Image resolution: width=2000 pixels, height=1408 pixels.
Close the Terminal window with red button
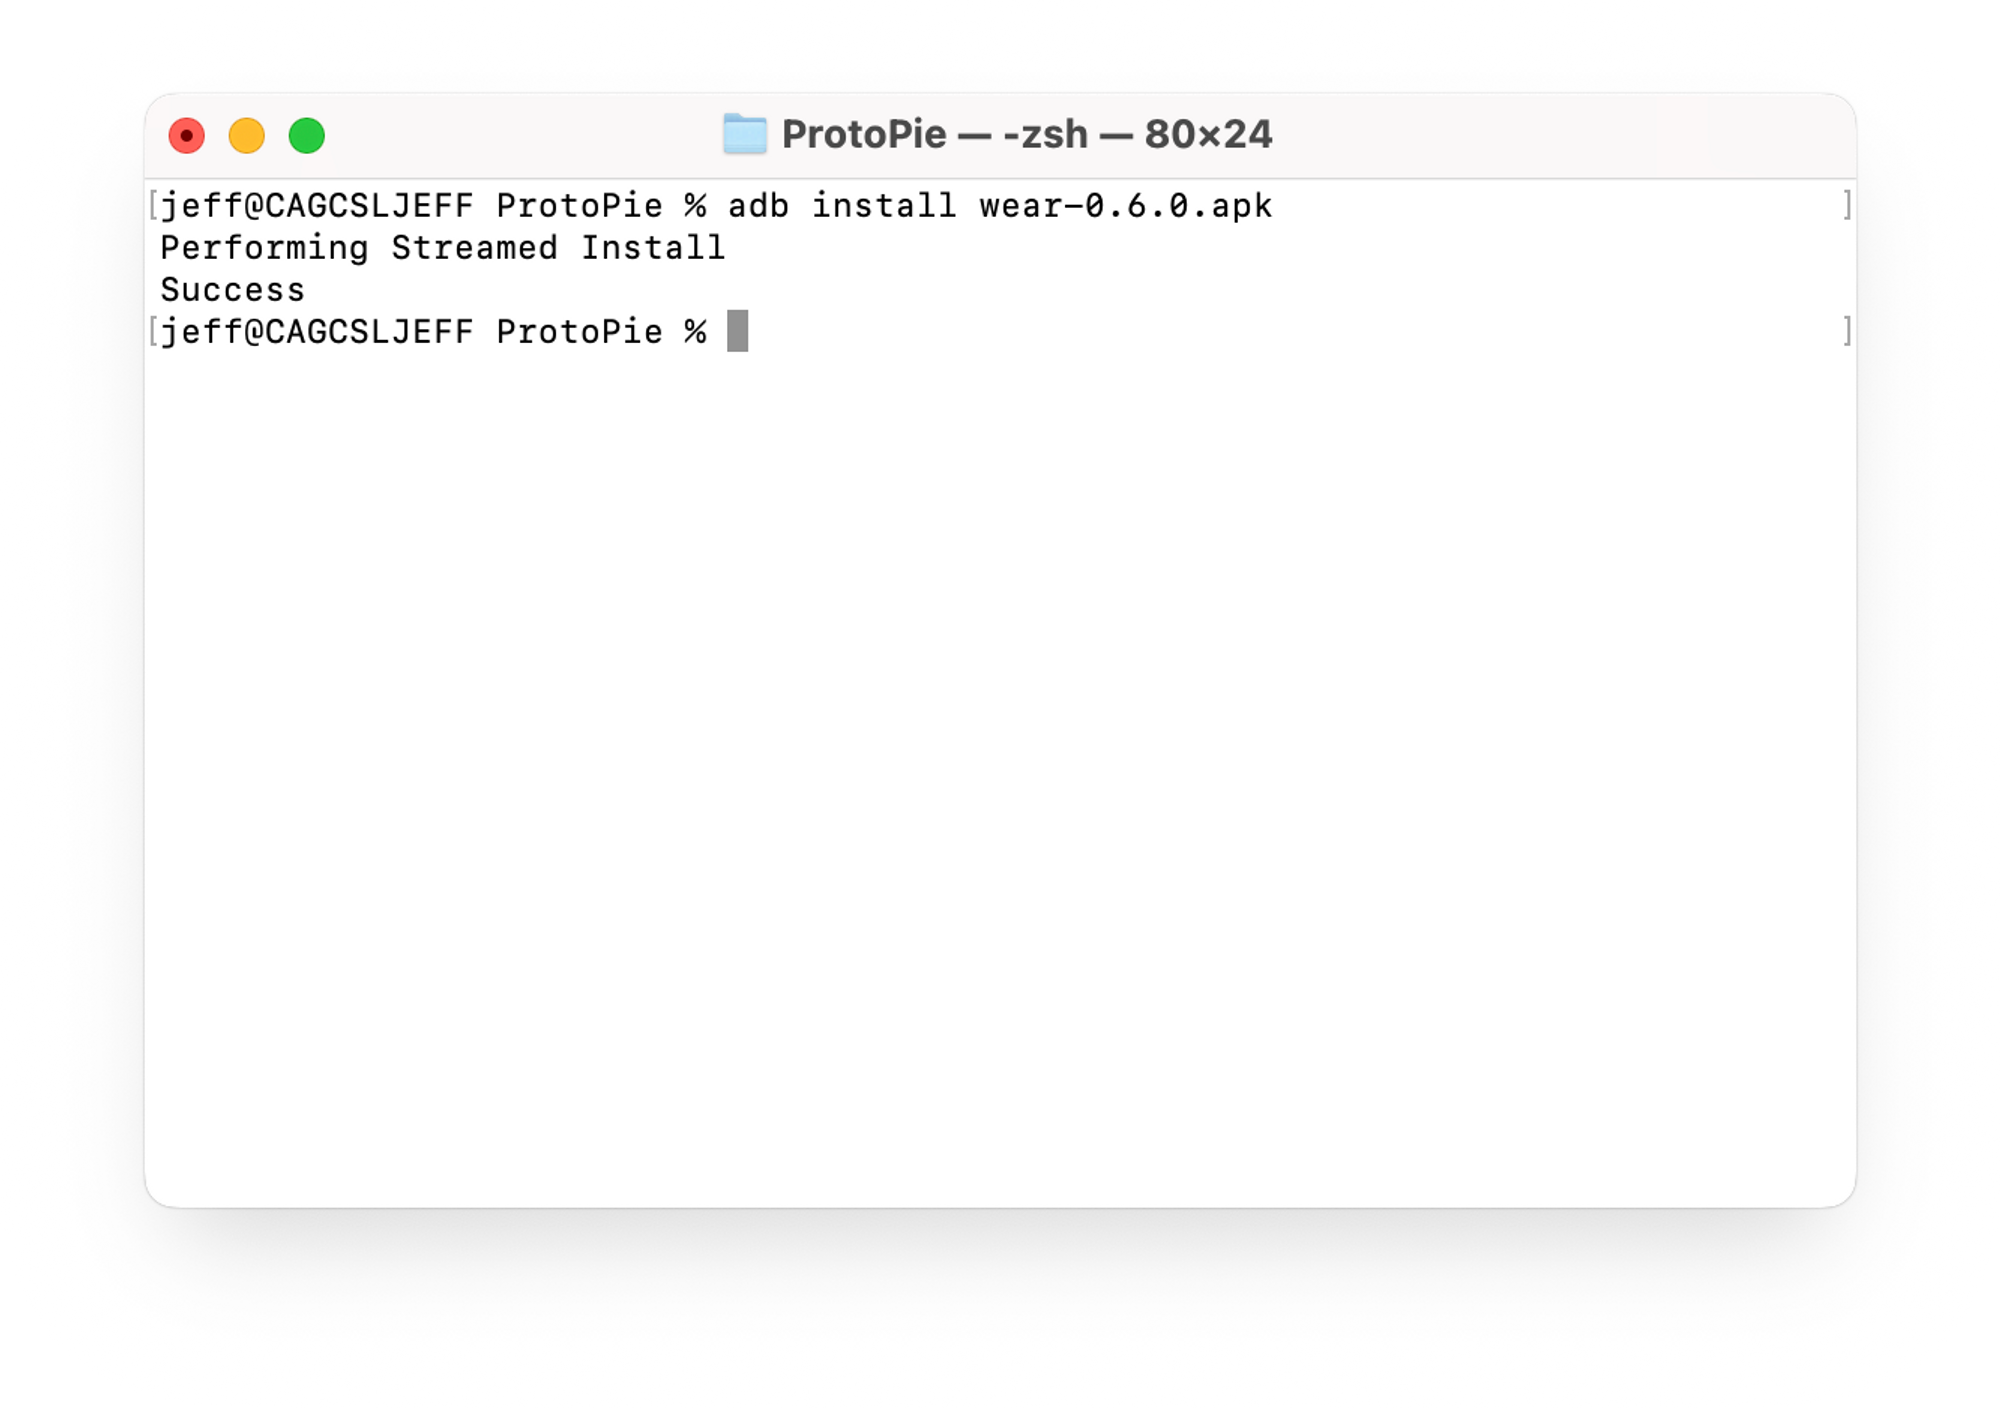(x=187, y=135)
